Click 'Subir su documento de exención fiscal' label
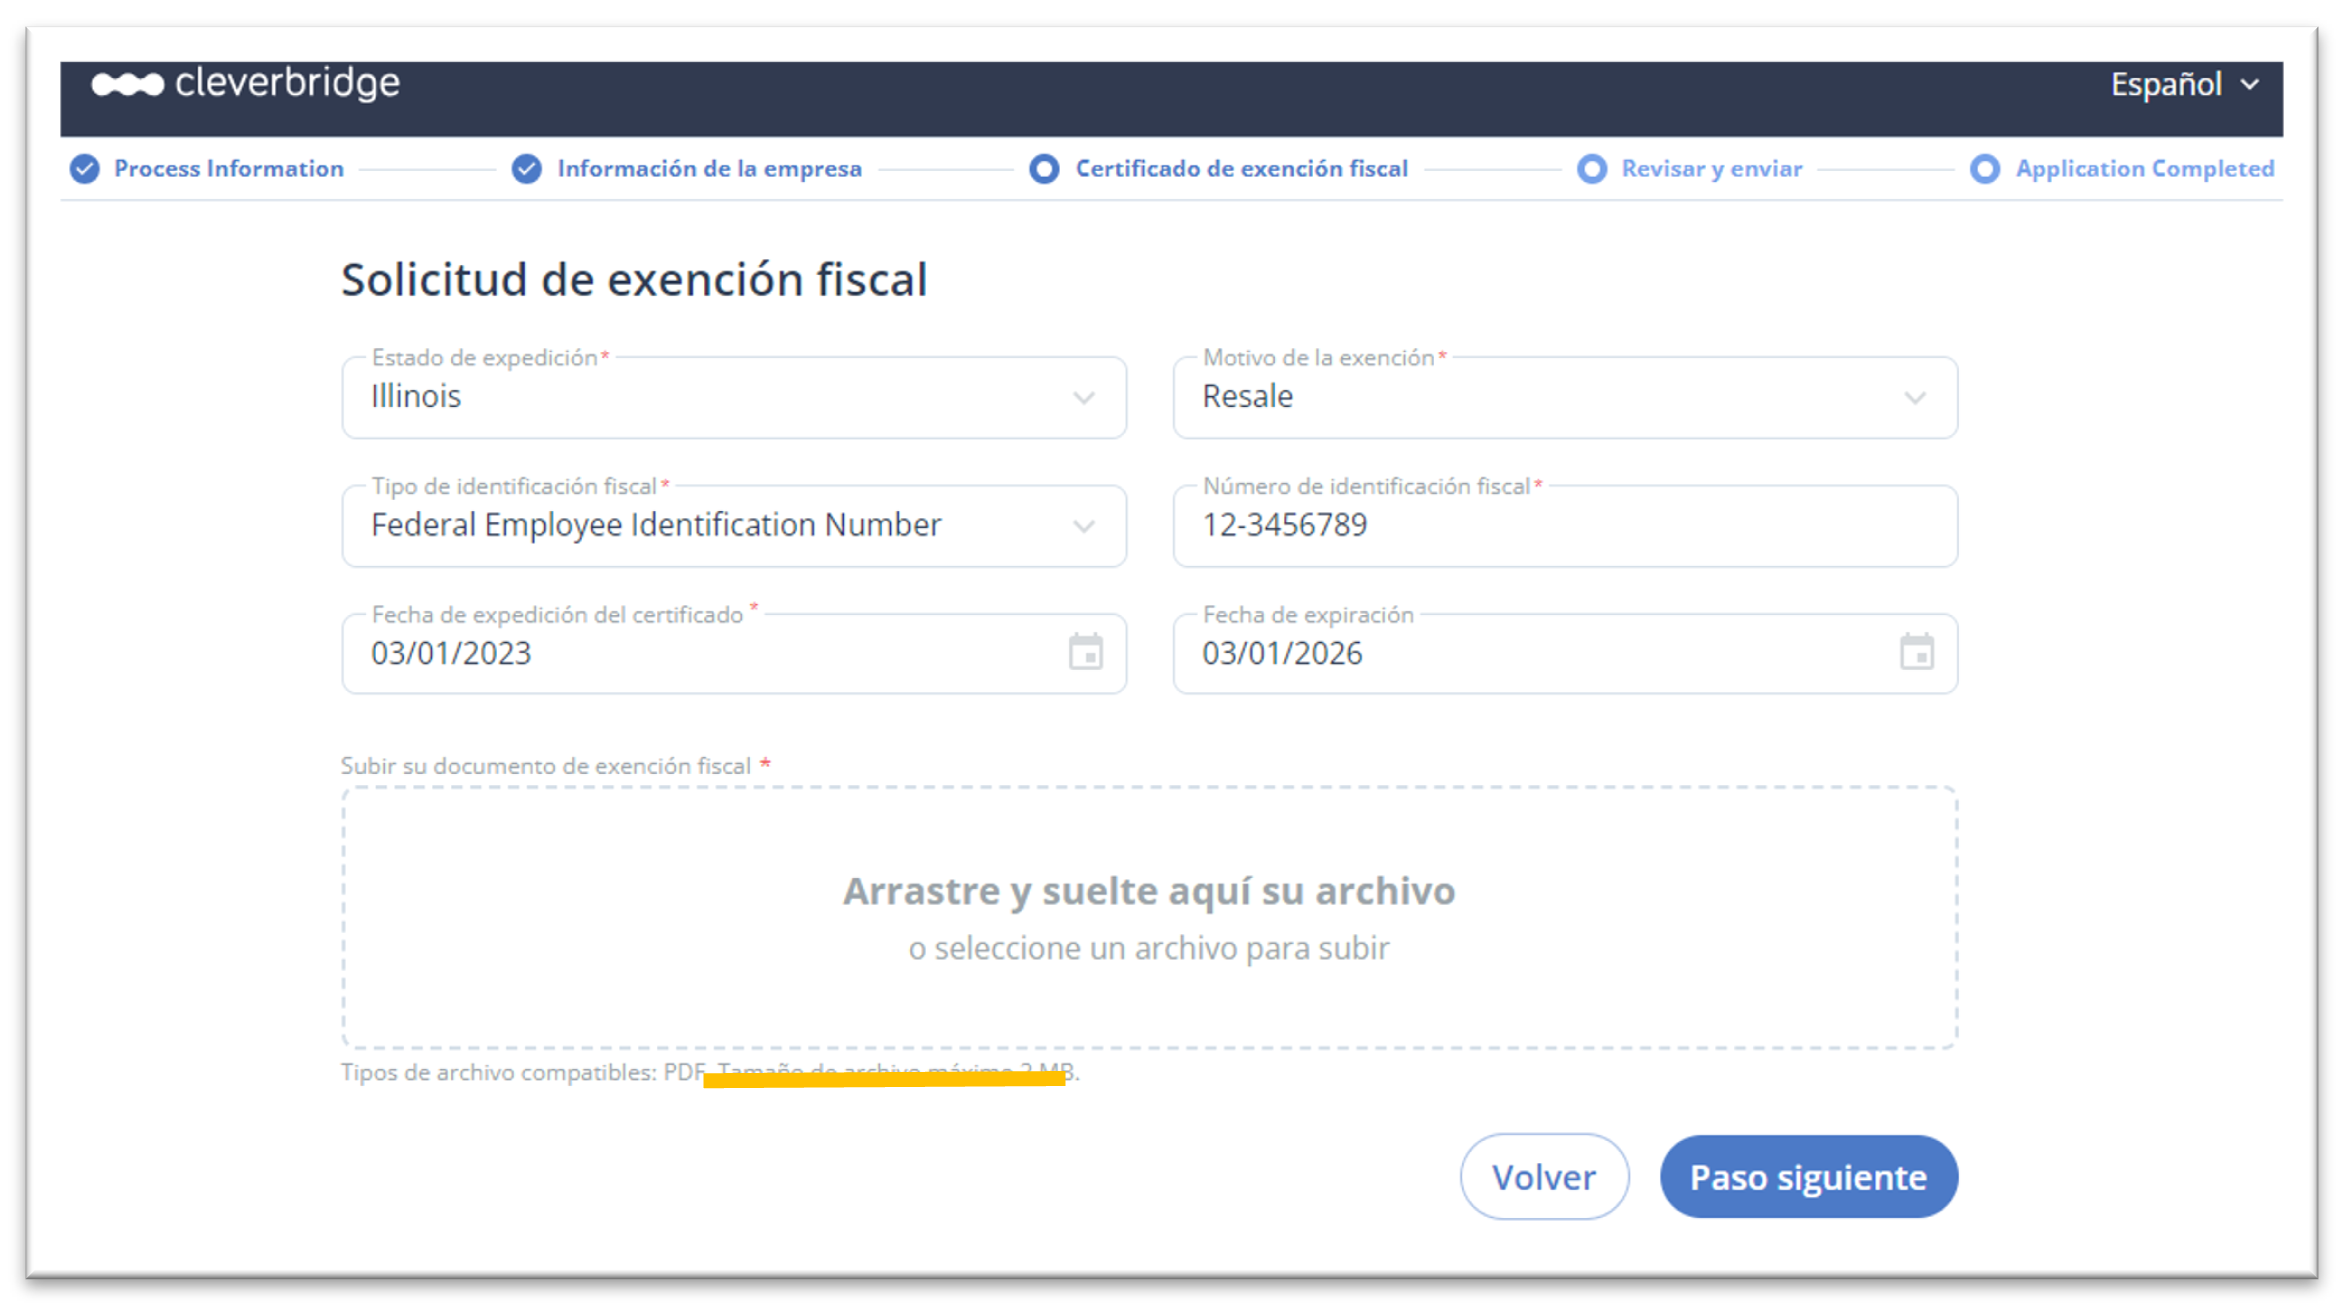 click(546, 766)
